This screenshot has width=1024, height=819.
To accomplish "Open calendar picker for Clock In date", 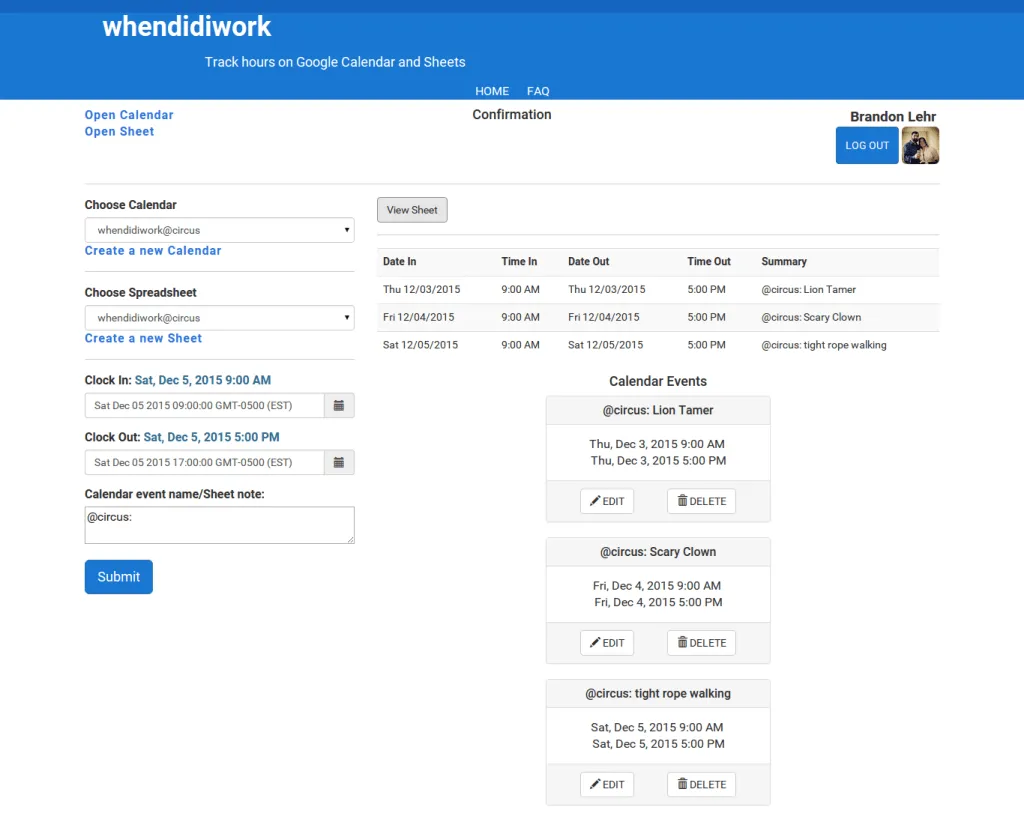I will [339, 405].
